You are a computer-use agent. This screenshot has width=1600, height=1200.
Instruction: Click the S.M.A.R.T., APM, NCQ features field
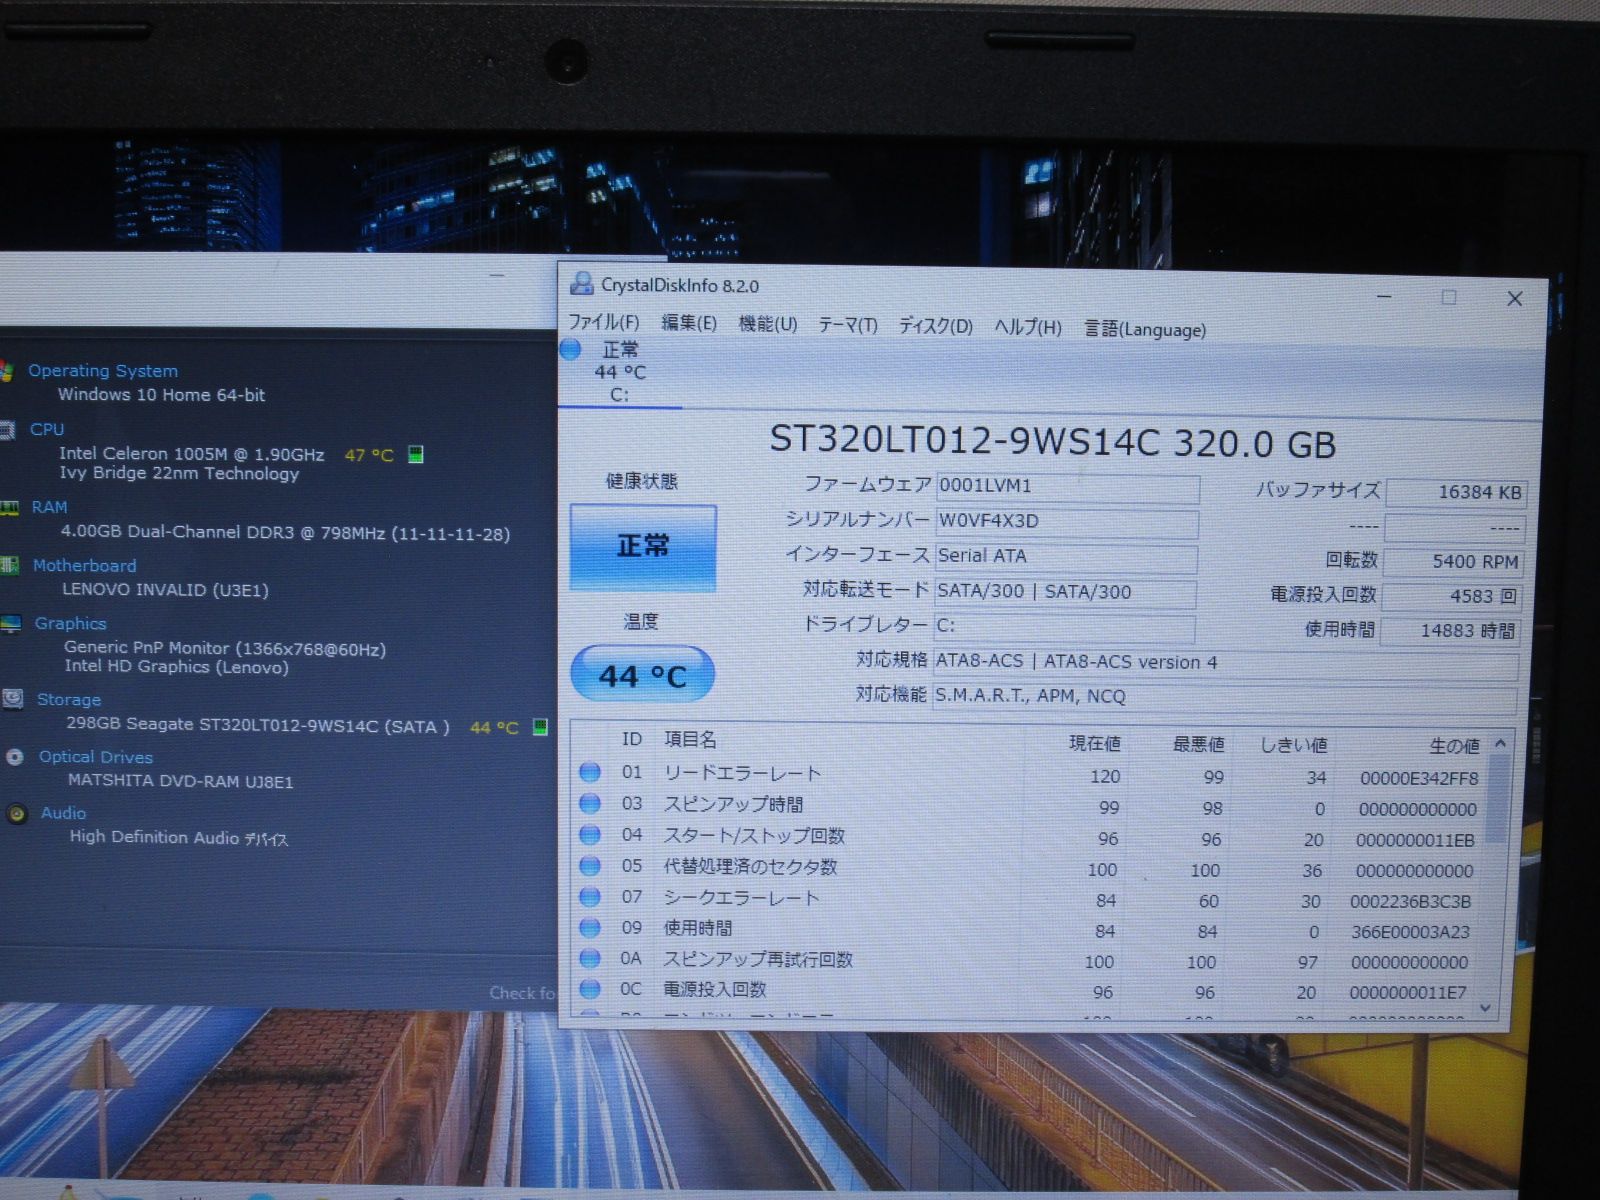tap(1225, 697)
